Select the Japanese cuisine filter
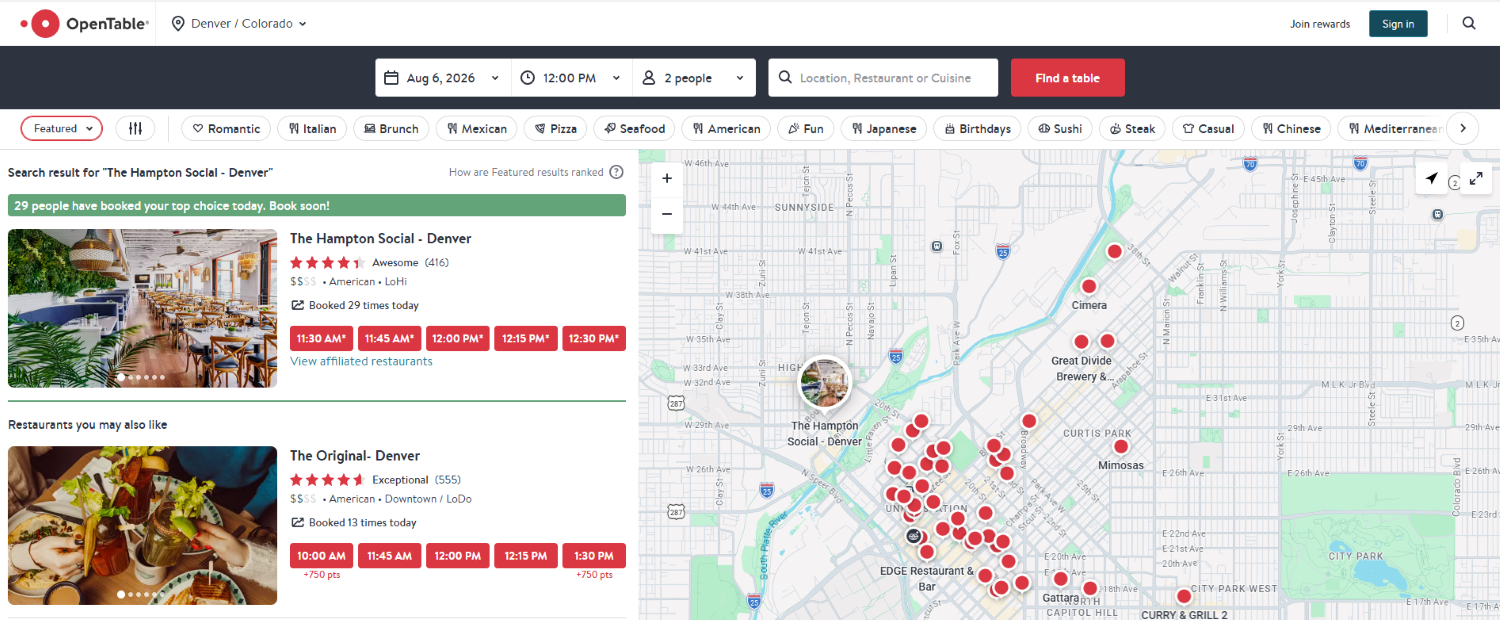The width and height of the screenshot is (1500, 620). coord(884,128)
